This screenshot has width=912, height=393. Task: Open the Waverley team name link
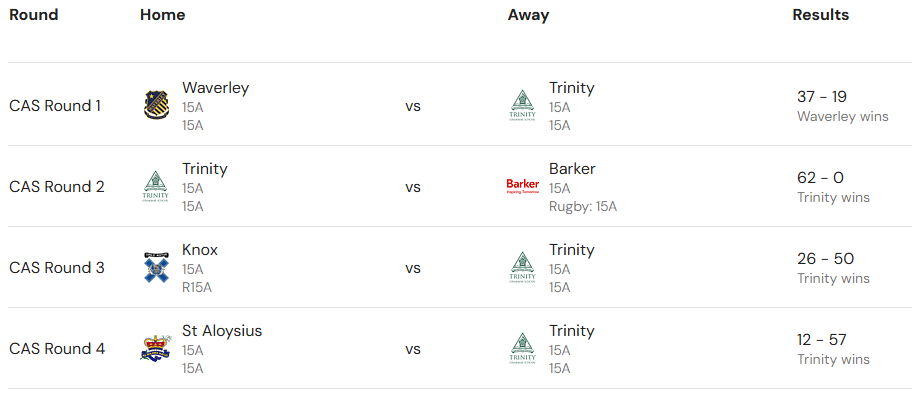coord(215,88)
